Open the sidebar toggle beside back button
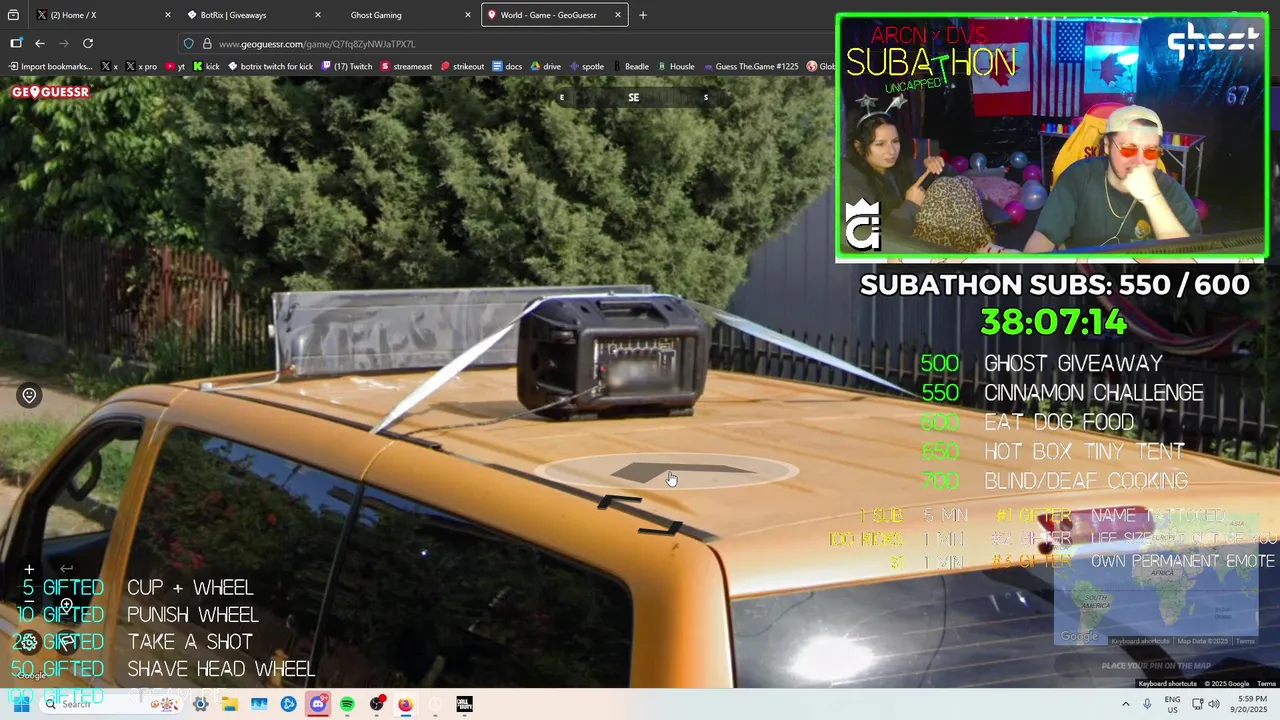 click(16, 43)
